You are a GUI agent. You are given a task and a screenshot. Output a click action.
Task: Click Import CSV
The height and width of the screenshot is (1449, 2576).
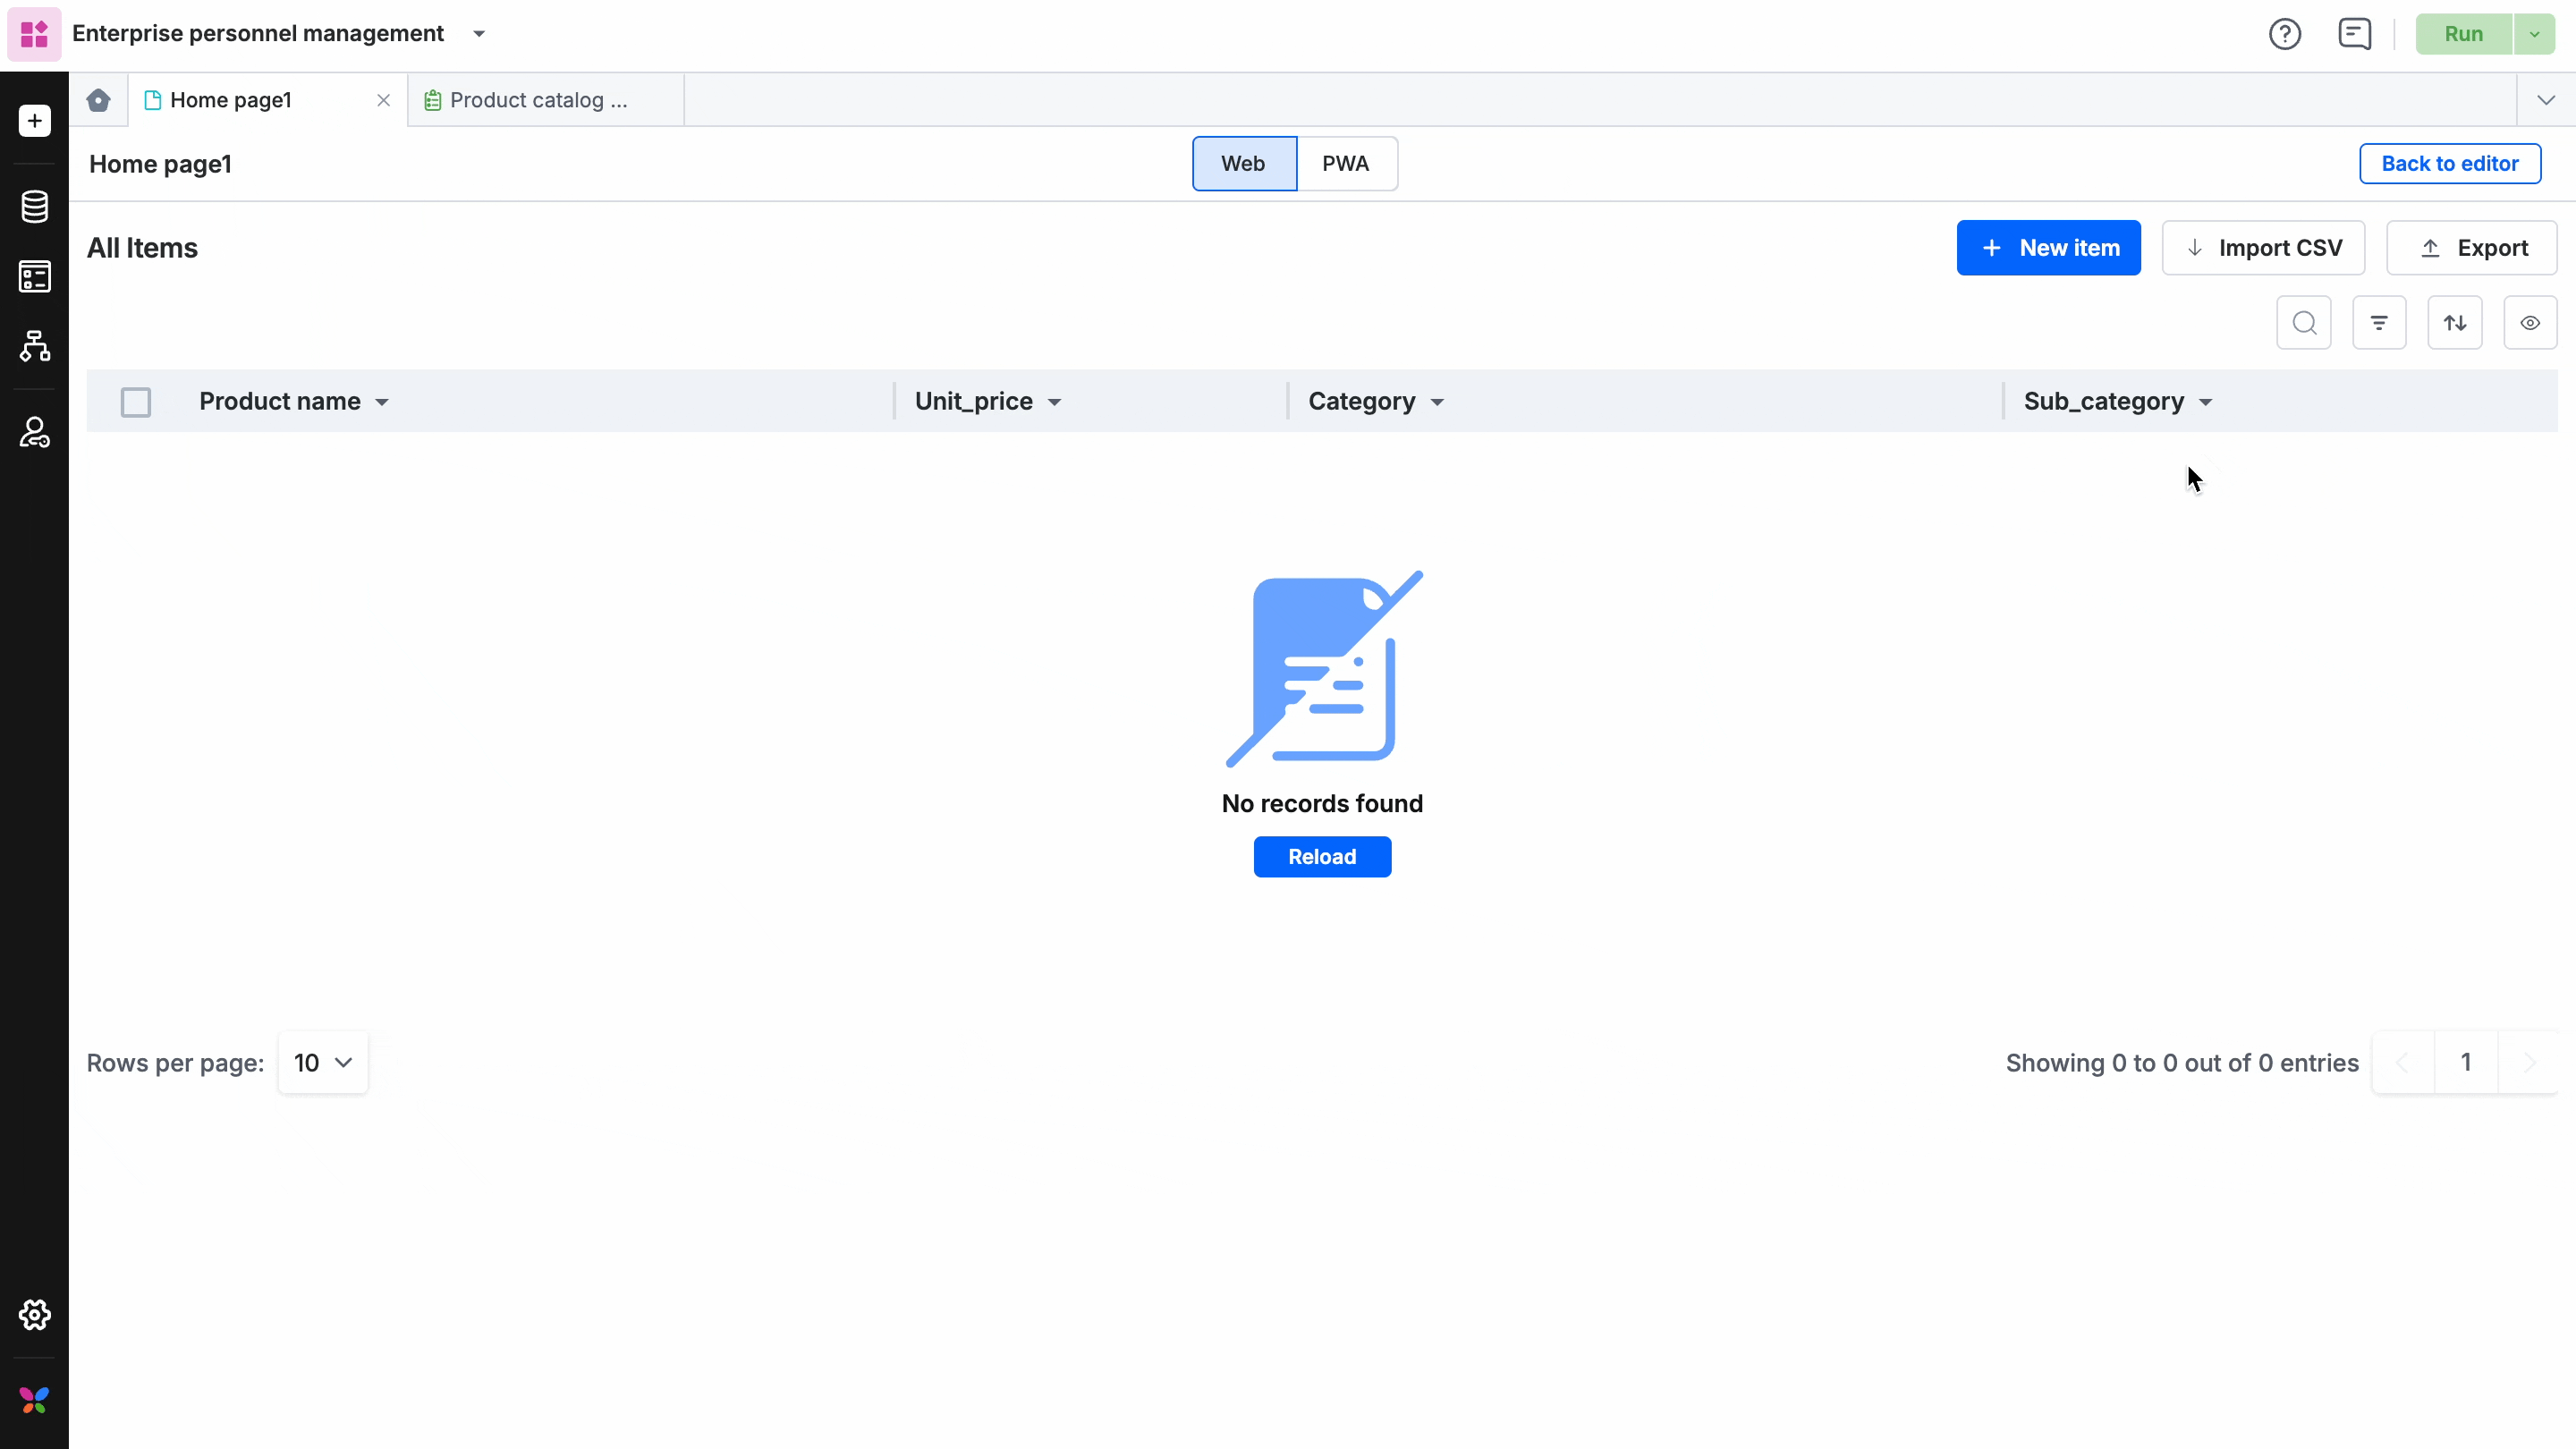tap(2263, 248)
